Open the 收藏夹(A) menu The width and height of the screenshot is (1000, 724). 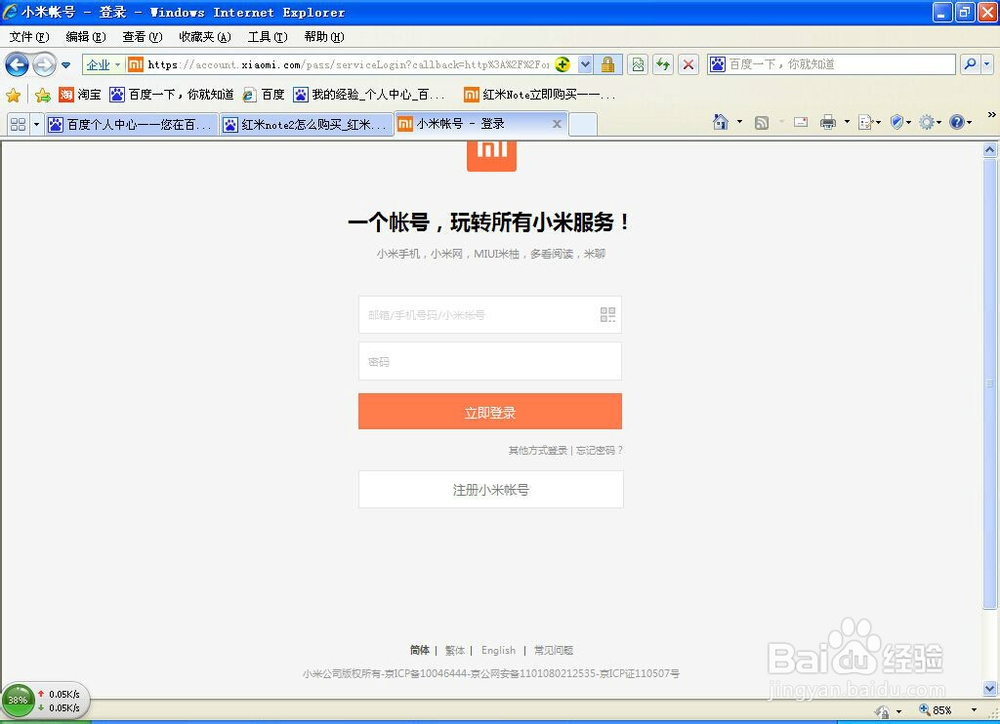pos(205,37)
